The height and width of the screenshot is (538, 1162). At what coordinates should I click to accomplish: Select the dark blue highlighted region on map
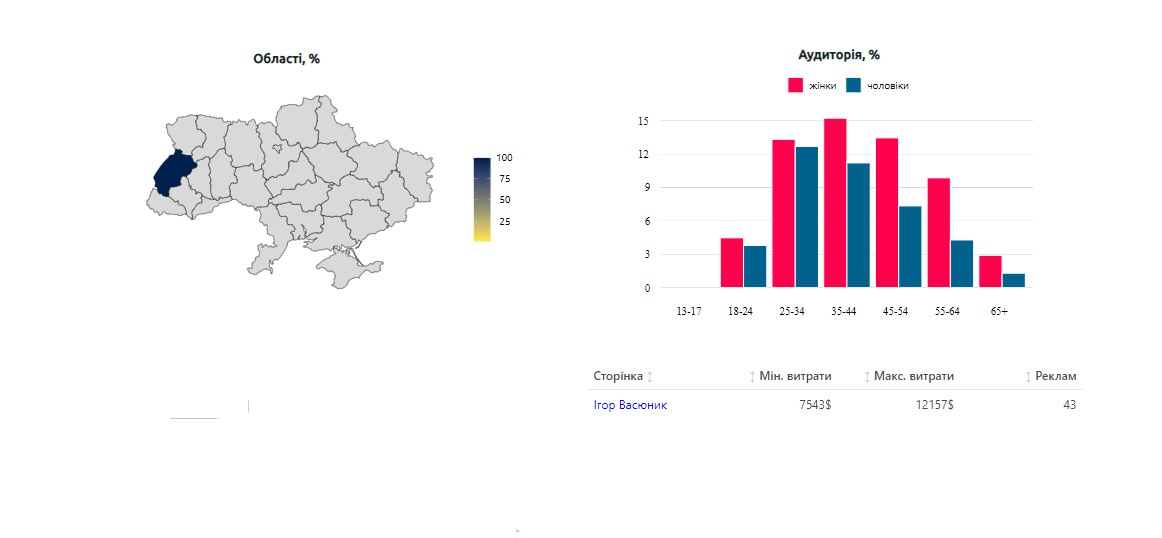(172, 174)
